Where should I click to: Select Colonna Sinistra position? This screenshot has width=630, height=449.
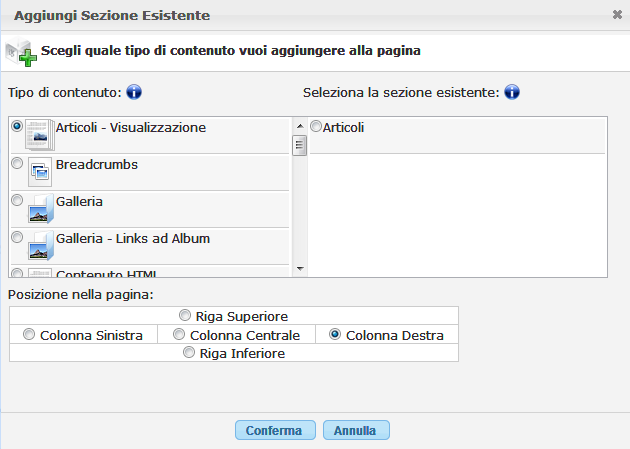[29, 335]
